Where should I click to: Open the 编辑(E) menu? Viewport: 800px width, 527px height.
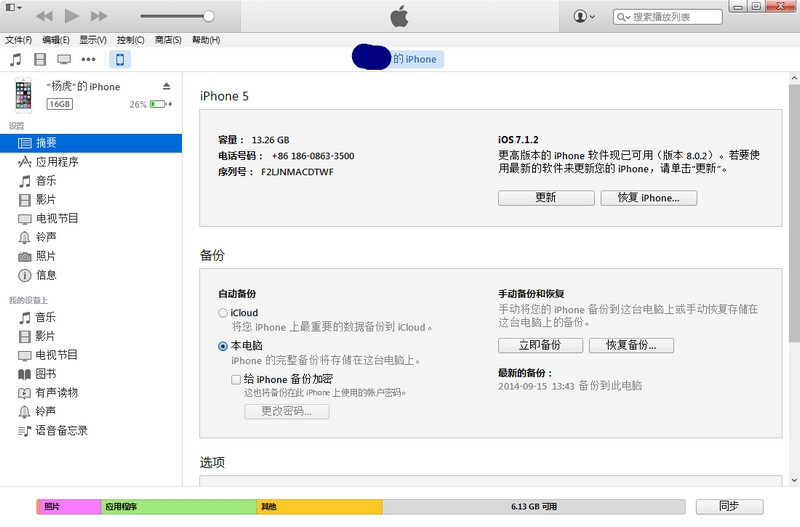[x=56, y=40]
